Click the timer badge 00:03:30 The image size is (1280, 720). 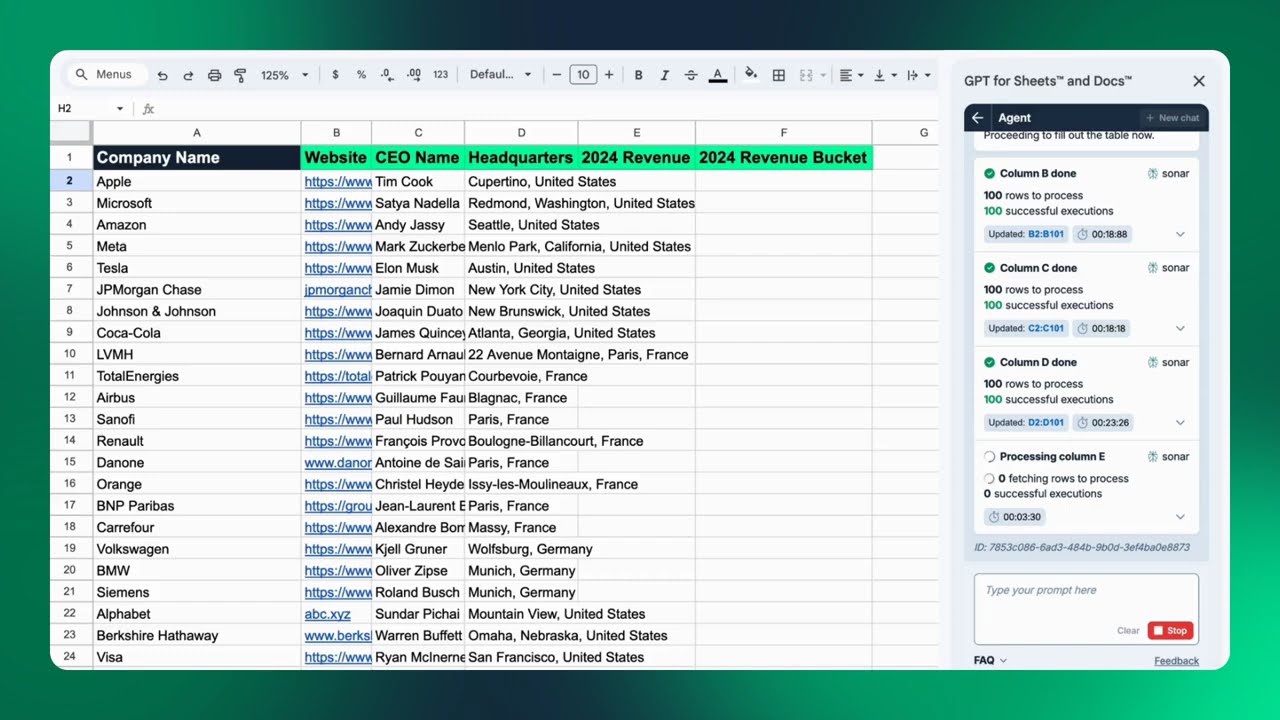(x=1015, y=517)
